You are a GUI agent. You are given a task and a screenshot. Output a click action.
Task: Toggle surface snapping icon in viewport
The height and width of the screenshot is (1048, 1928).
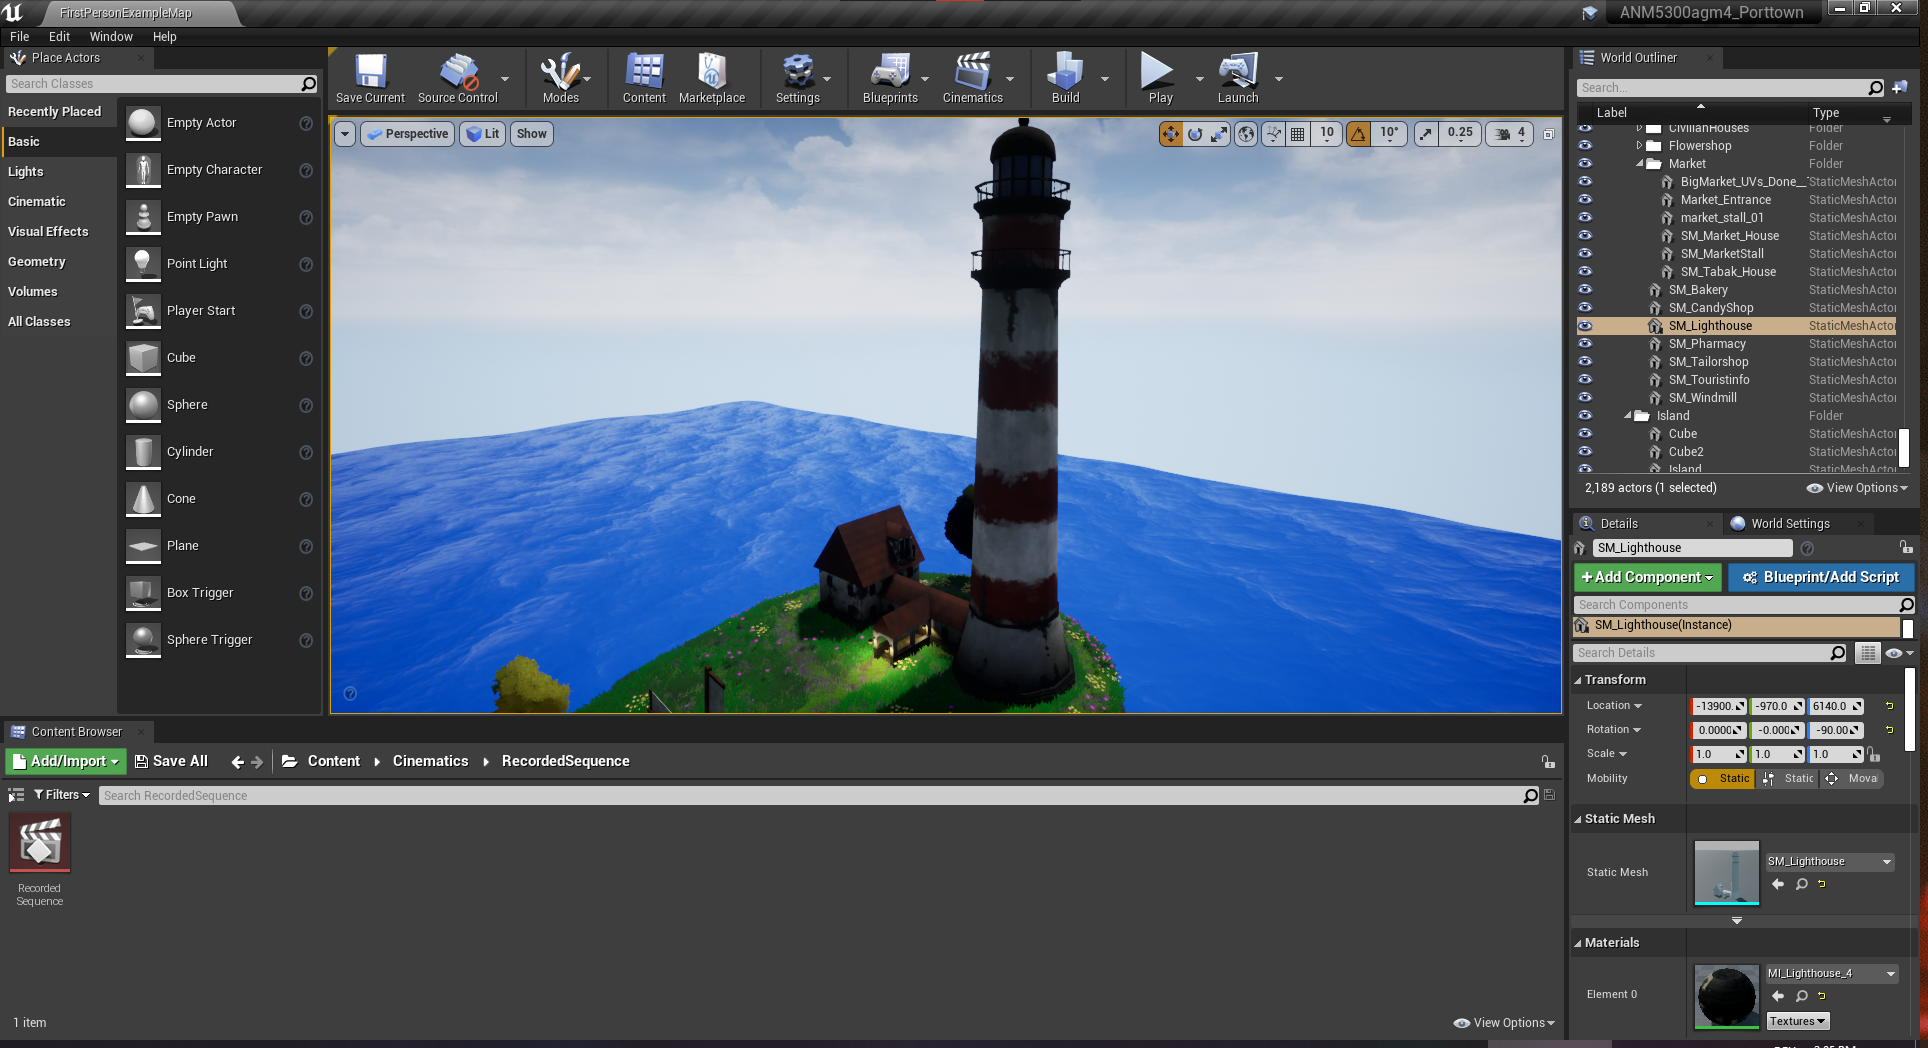(x=1273, y=134)
